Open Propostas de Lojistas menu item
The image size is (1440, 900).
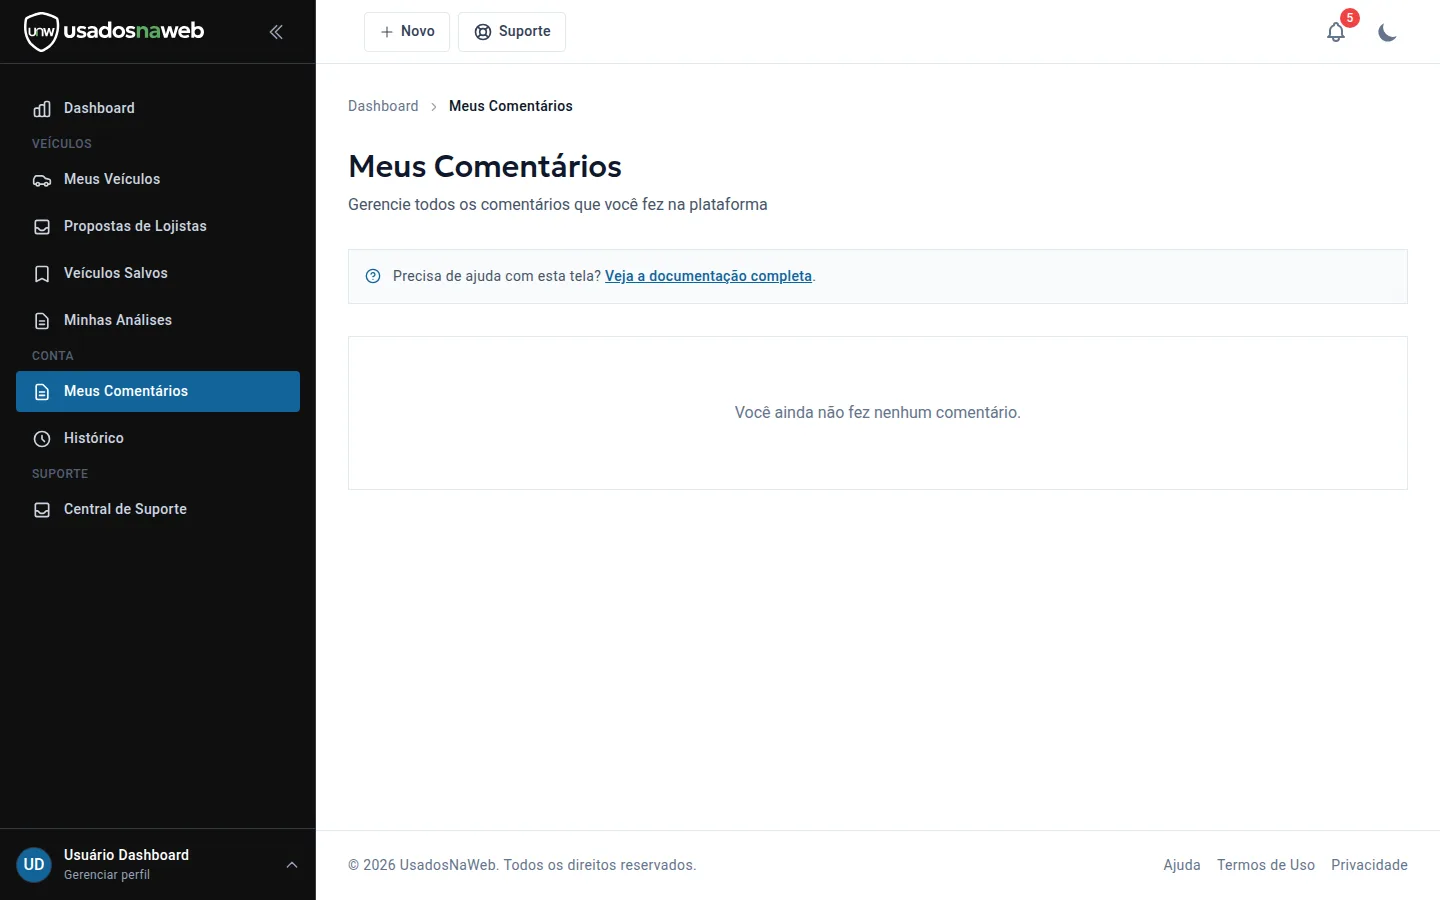point(158,226)
